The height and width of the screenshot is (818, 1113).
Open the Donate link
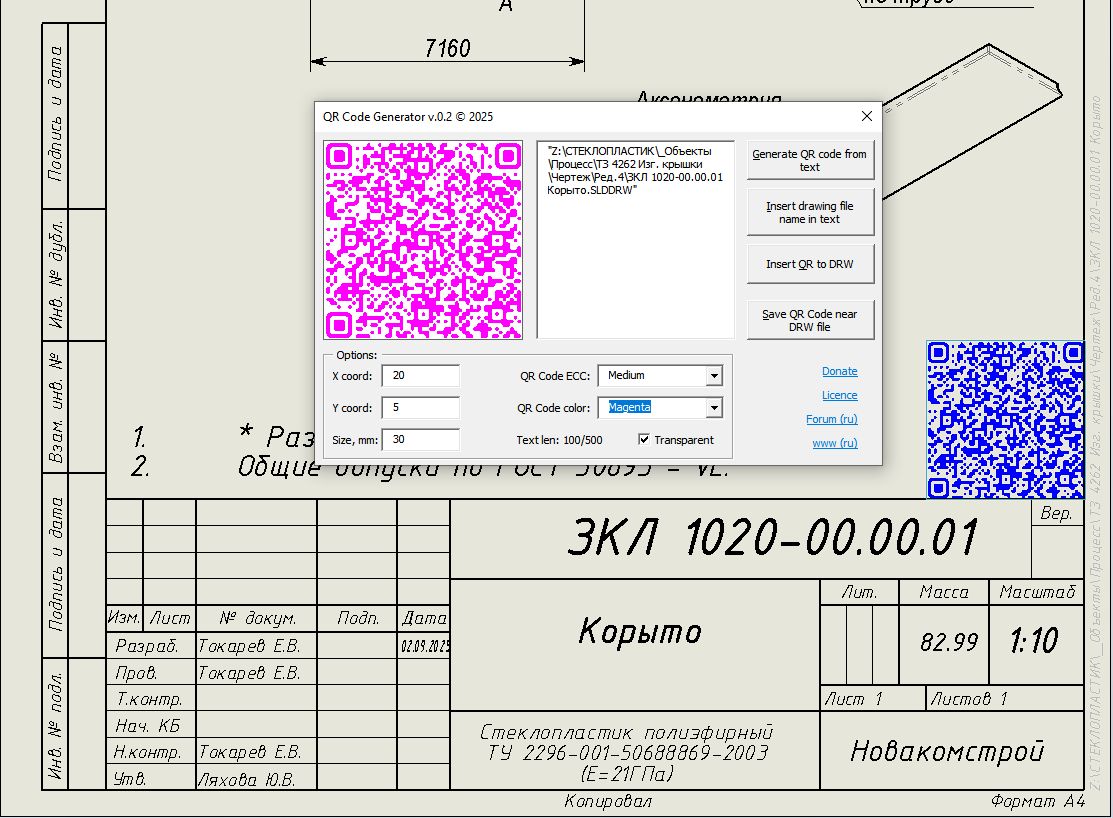point(839,371)
